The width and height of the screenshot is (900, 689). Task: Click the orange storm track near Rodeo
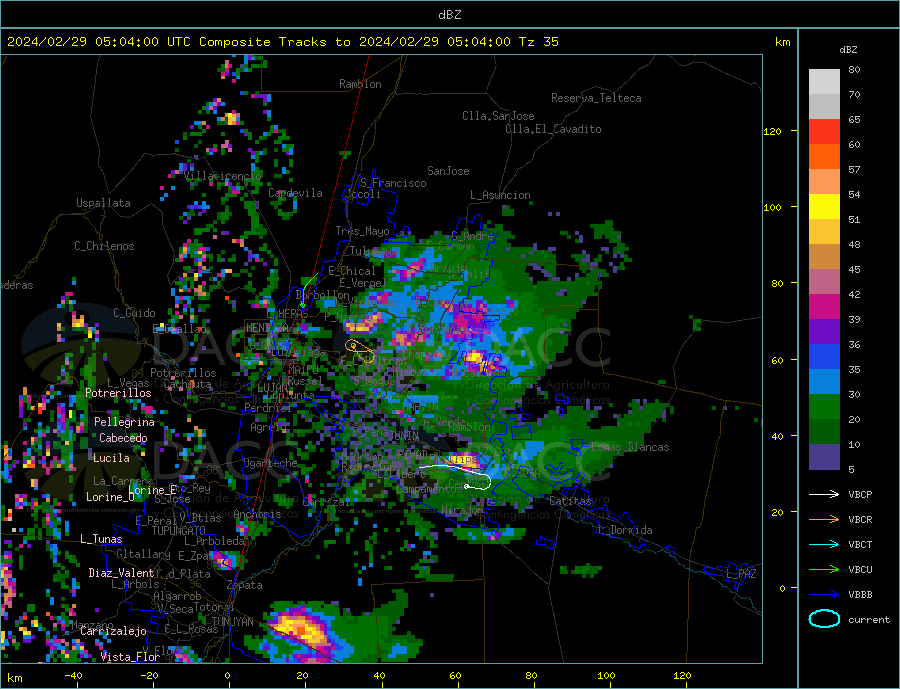pyautogui.click(x=360, y=349)
